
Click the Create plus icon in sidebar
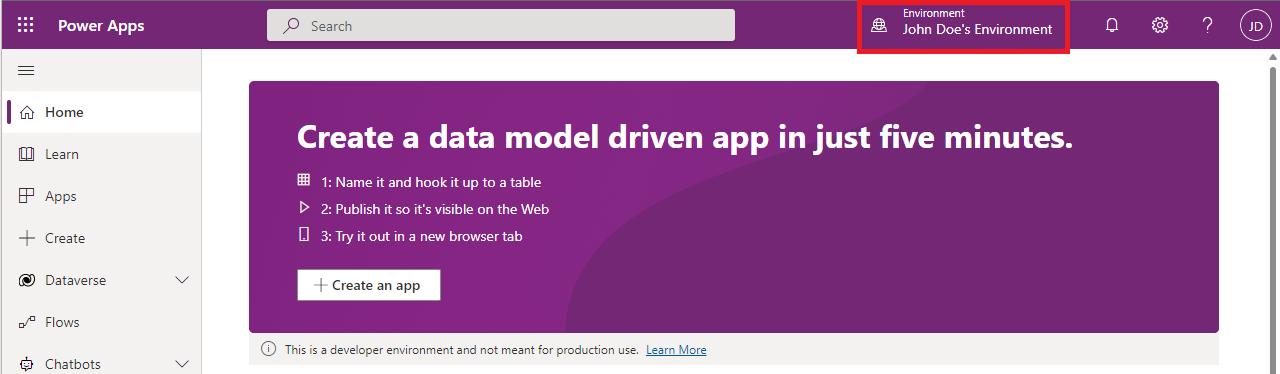pos(27,238)
